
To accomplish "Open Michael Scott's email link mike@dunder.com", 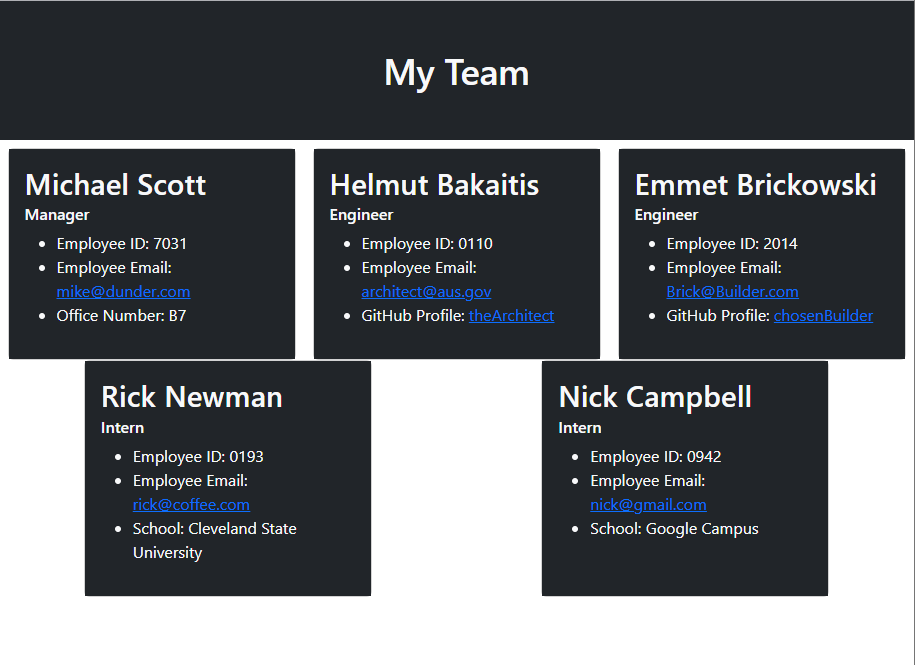I will click(123, 291).
